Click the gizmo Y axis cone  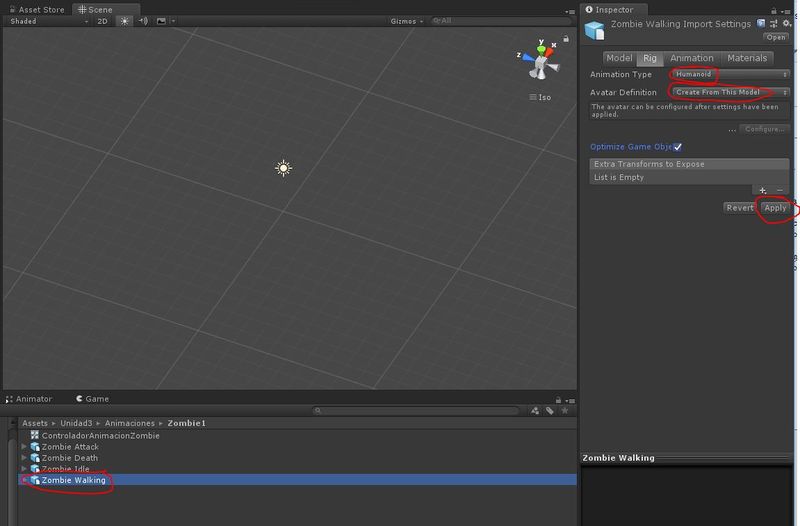pyautogui.click(x=541, y=49)
